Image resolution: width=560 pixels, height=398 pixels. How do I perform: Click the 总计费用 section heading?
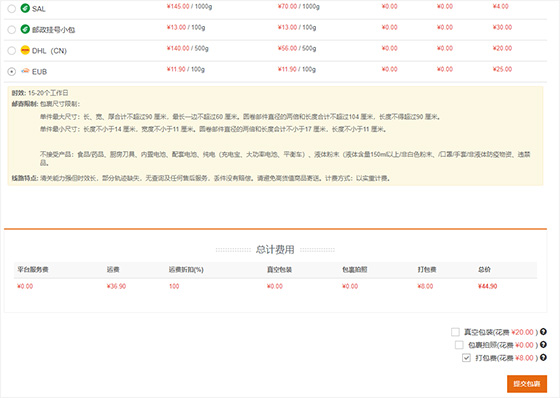point(275,249)
